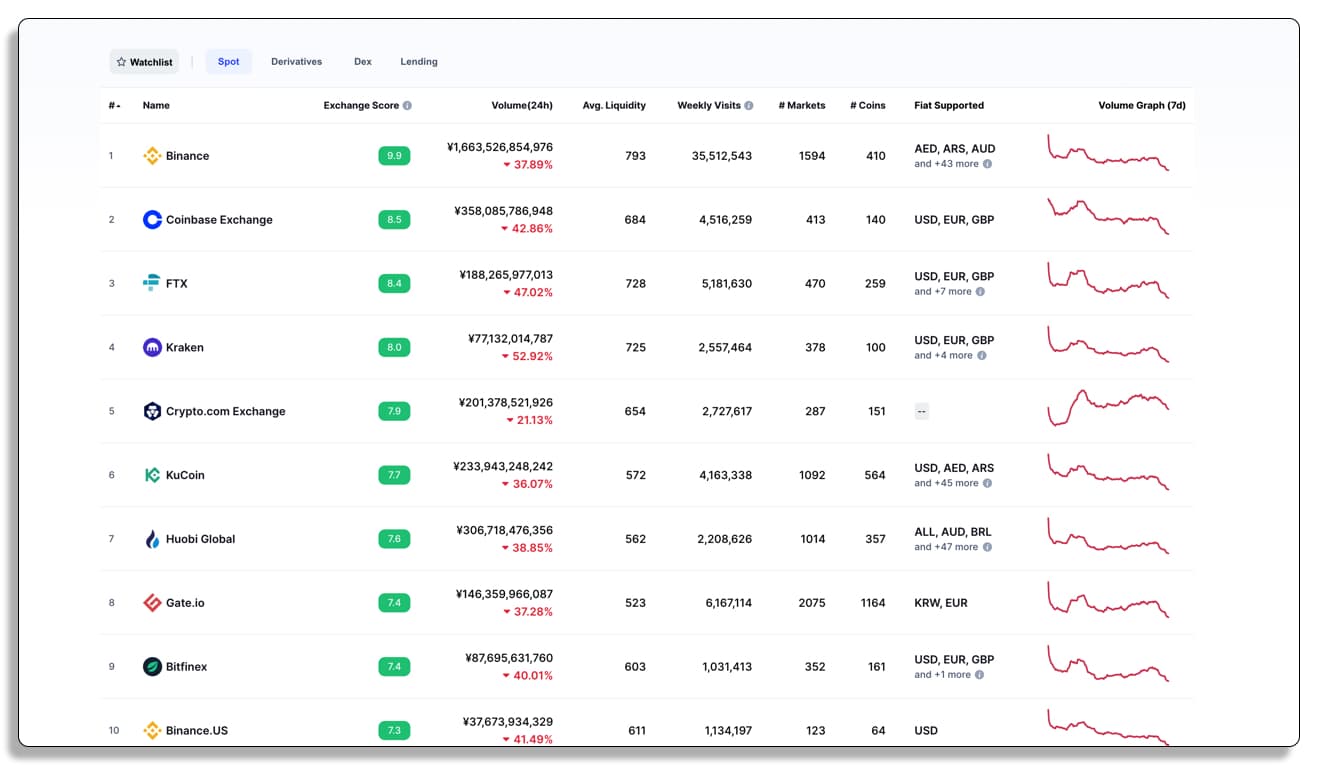
Task: Click the Volume Graph (7d) header
Action: [1142, 105]
